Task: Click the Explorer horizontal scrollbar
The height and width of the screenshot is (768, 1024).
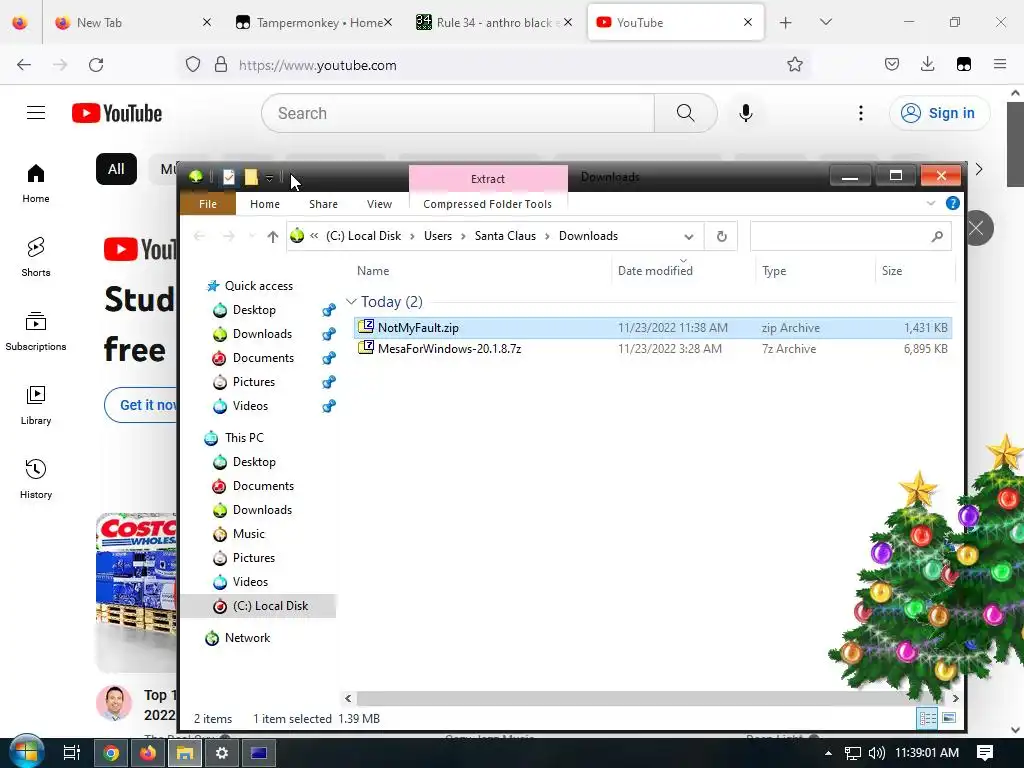Action: (x=651, y=698)
